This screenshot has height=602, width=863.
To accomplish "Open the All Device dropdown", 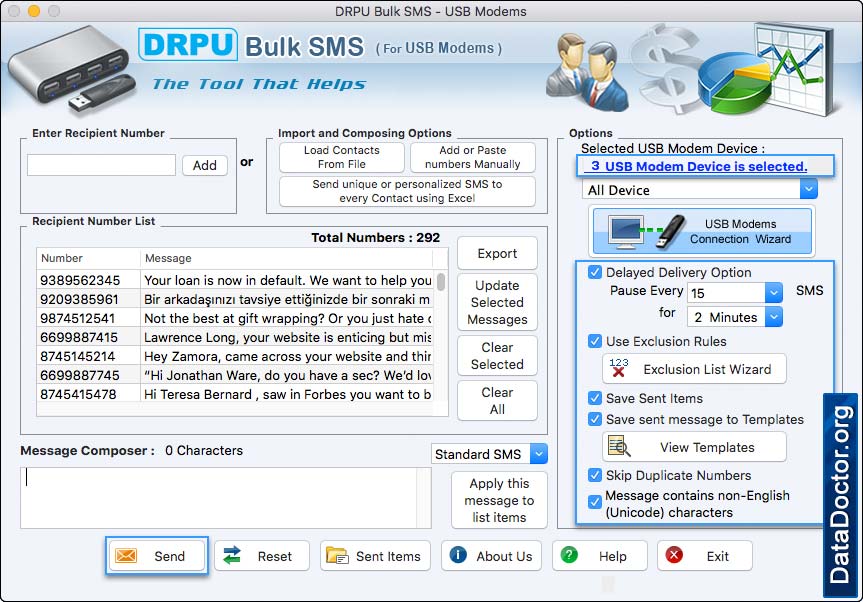I will click(700, 190).
